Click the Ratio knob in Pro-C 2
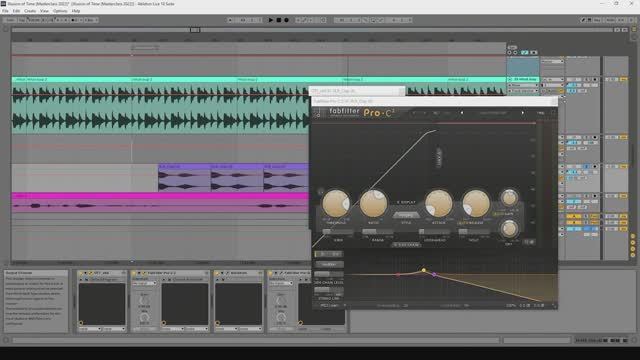Image resolution: width=640 pixels, height=360 pixels. tap(373, 203)
